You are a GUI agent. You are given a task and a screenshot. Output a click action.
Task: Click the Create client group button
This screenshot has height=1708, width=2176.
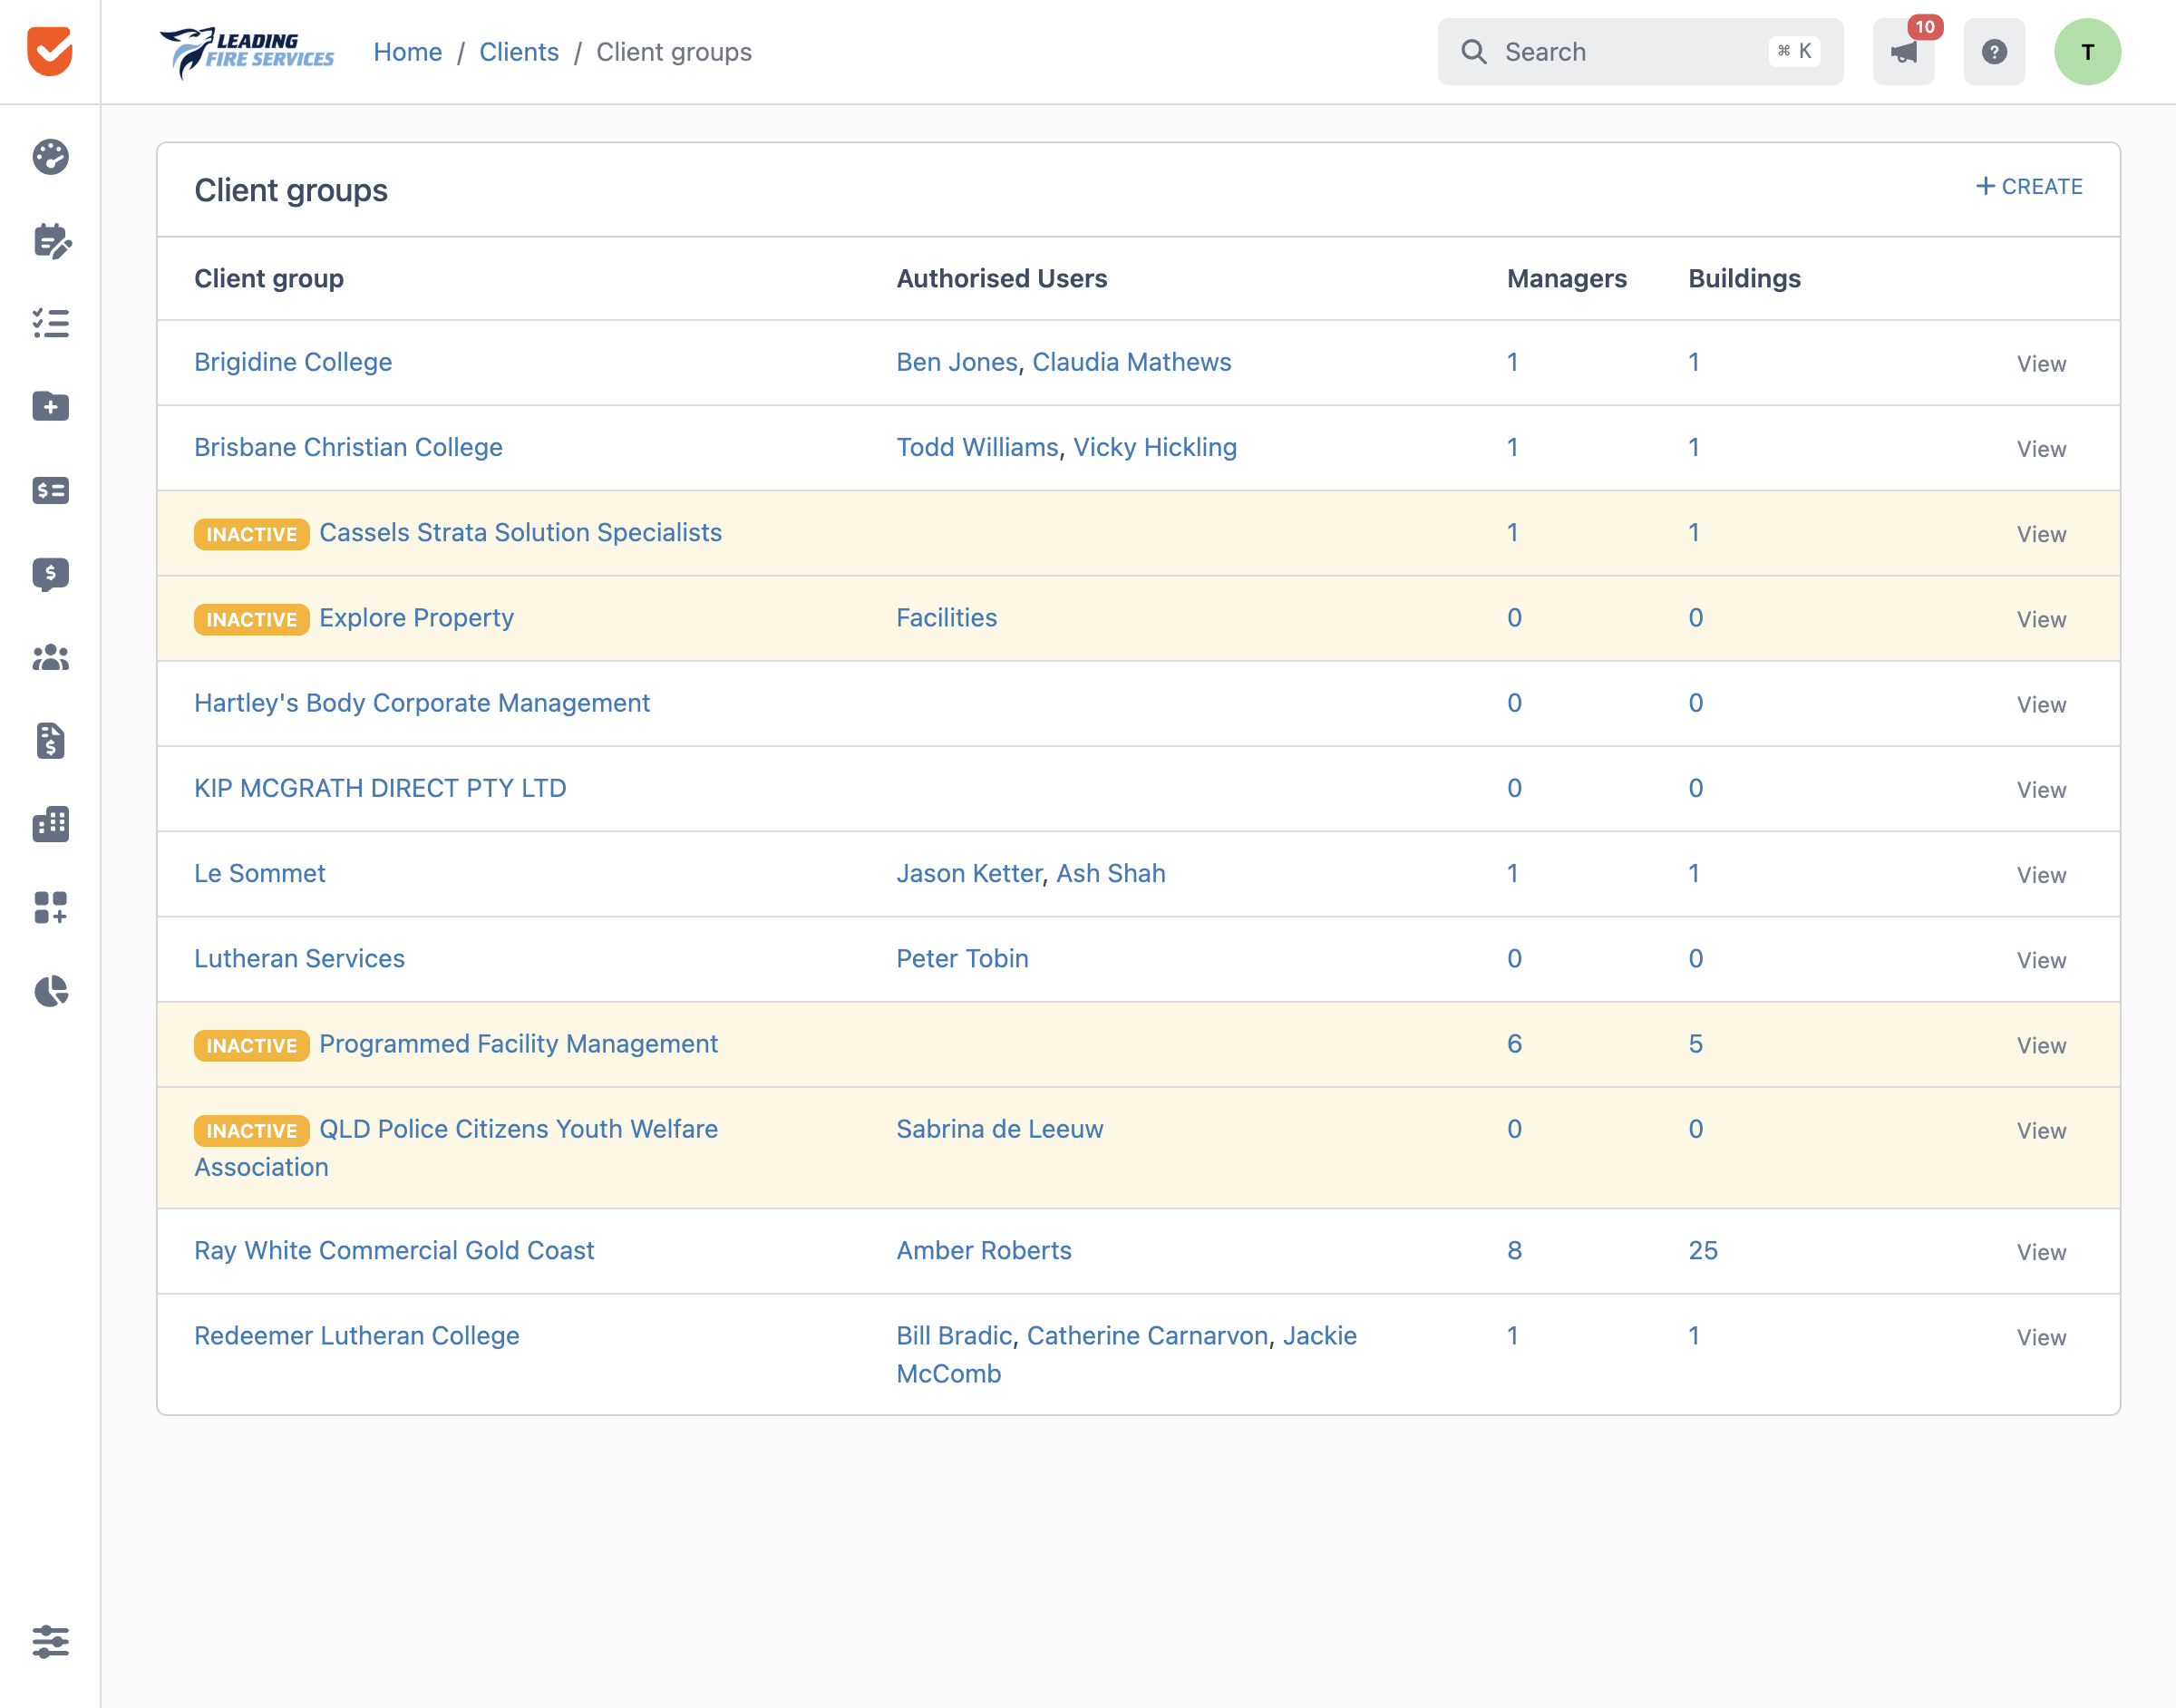coord(2029,187)
